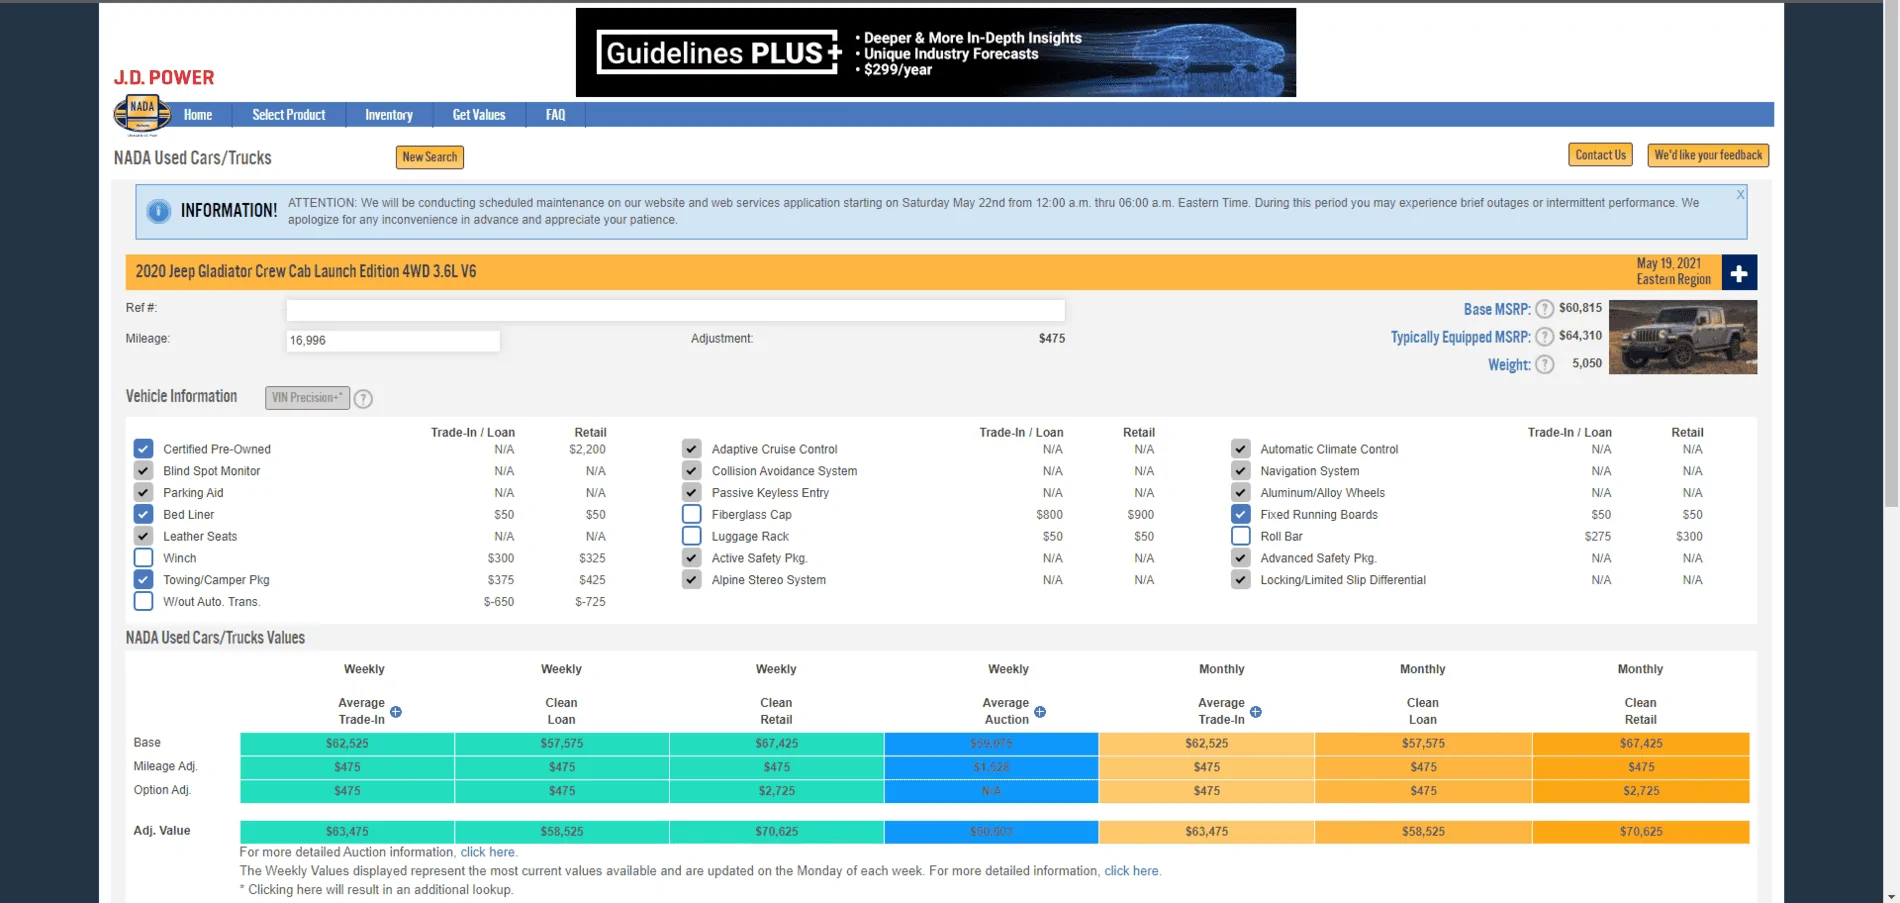Click the J.D. Power logo
1900x903 pixels.
(x=164, y=78)
